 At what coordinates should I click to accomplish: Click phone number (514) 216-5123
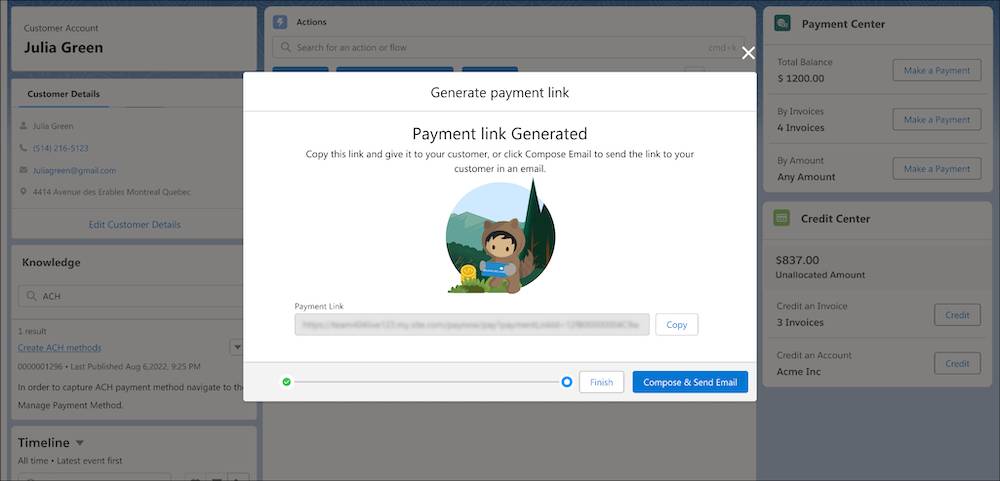pos(61,148)
